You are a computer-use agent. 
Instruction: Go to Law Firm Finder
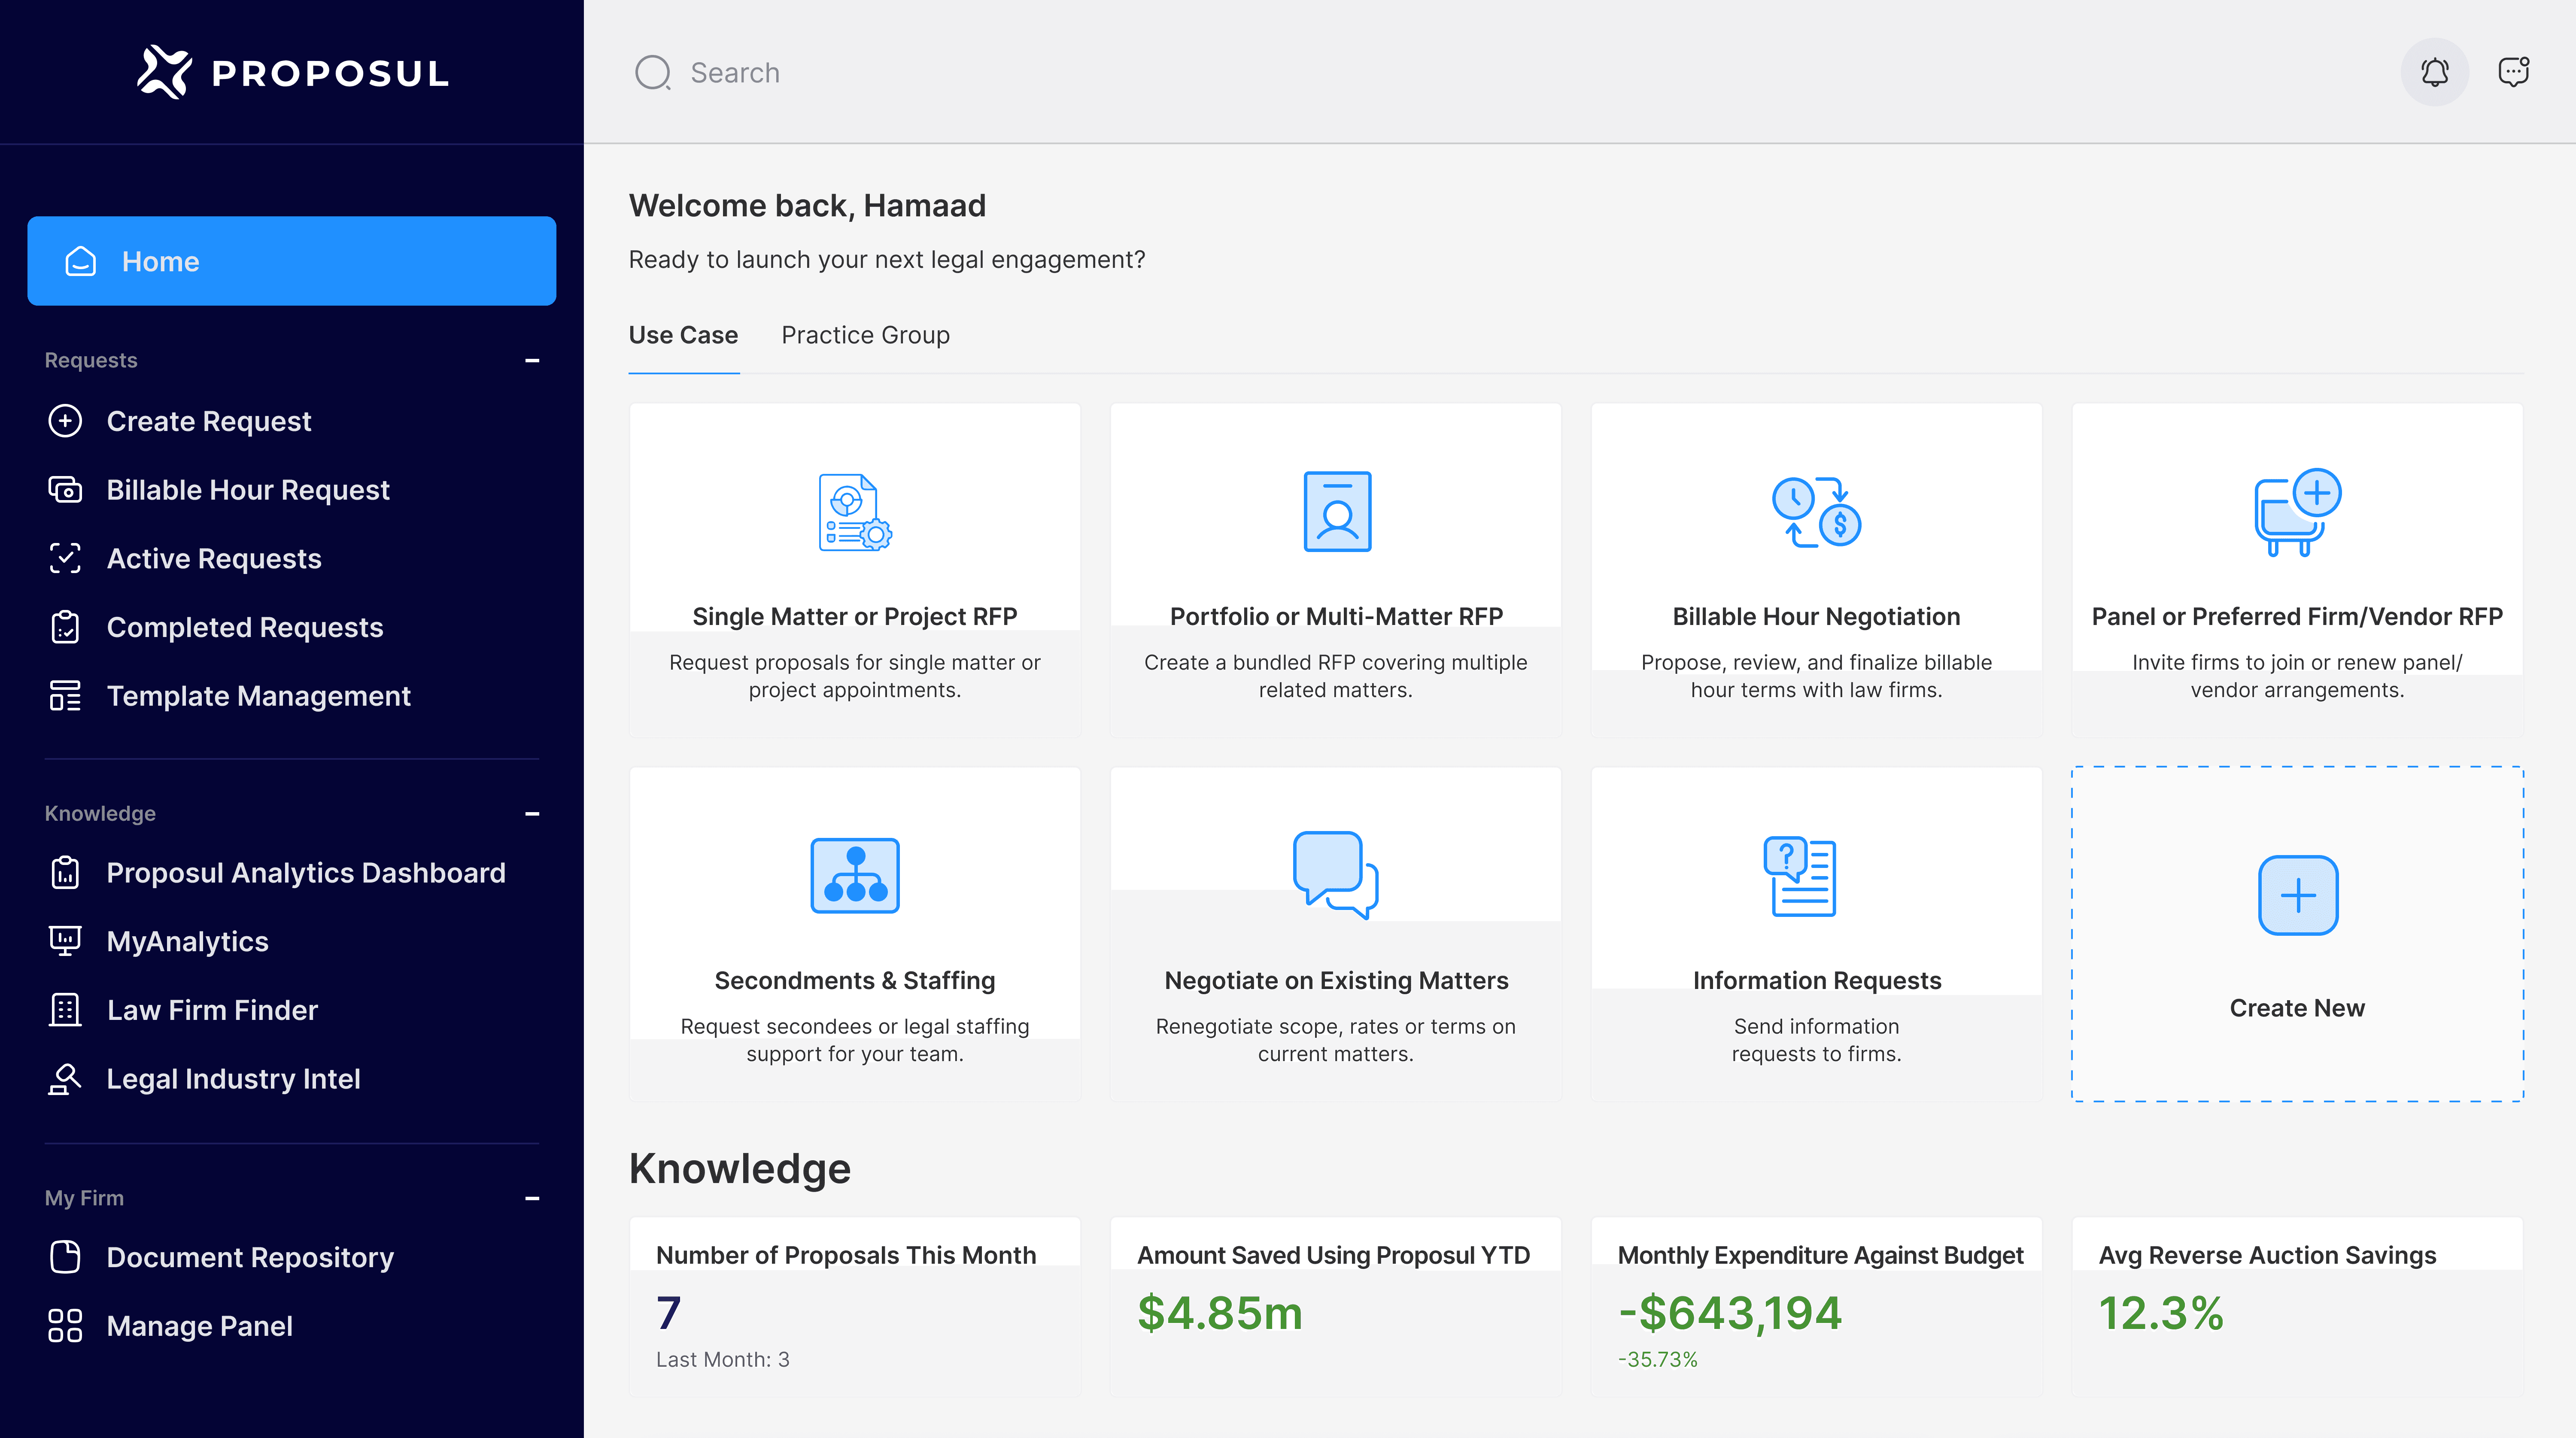212,1010
